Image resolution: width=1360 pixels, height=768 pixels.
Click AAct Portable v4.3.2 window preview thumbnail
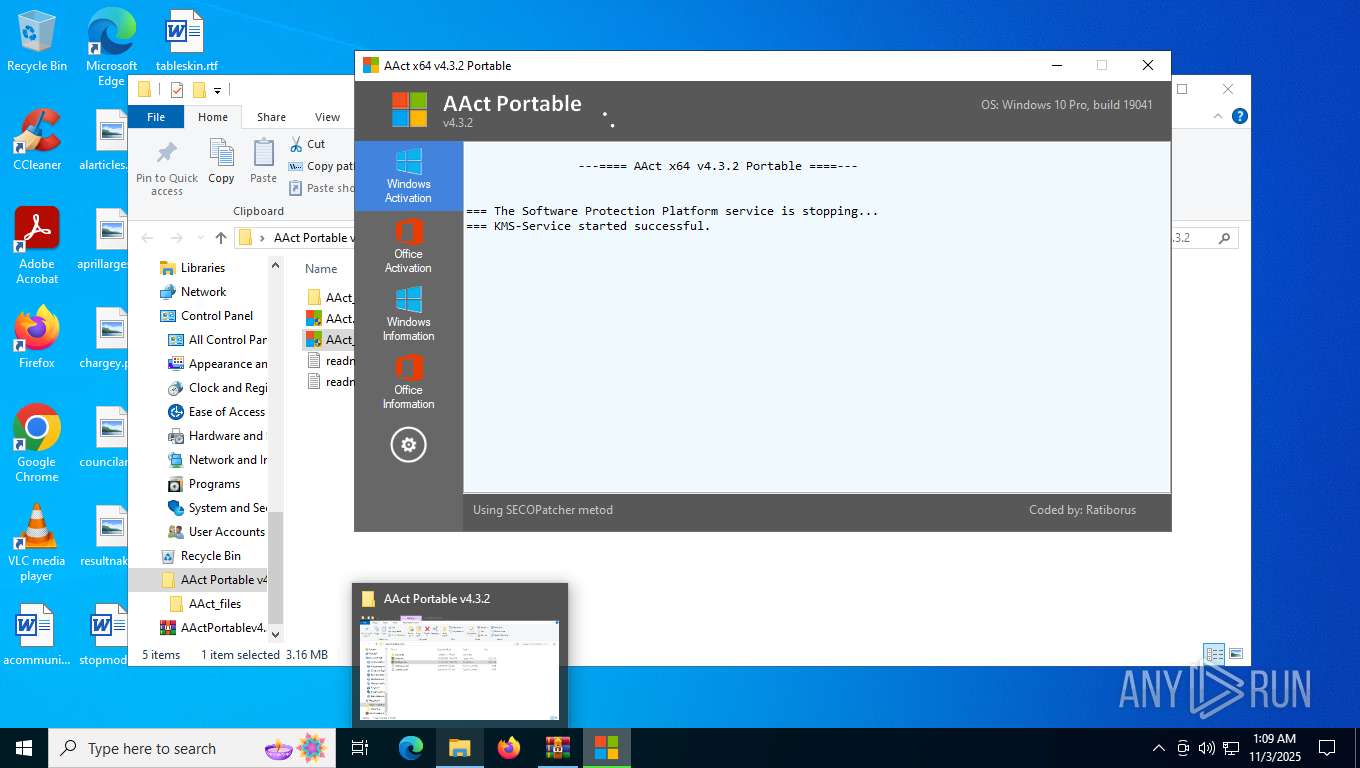pos(460,655)
